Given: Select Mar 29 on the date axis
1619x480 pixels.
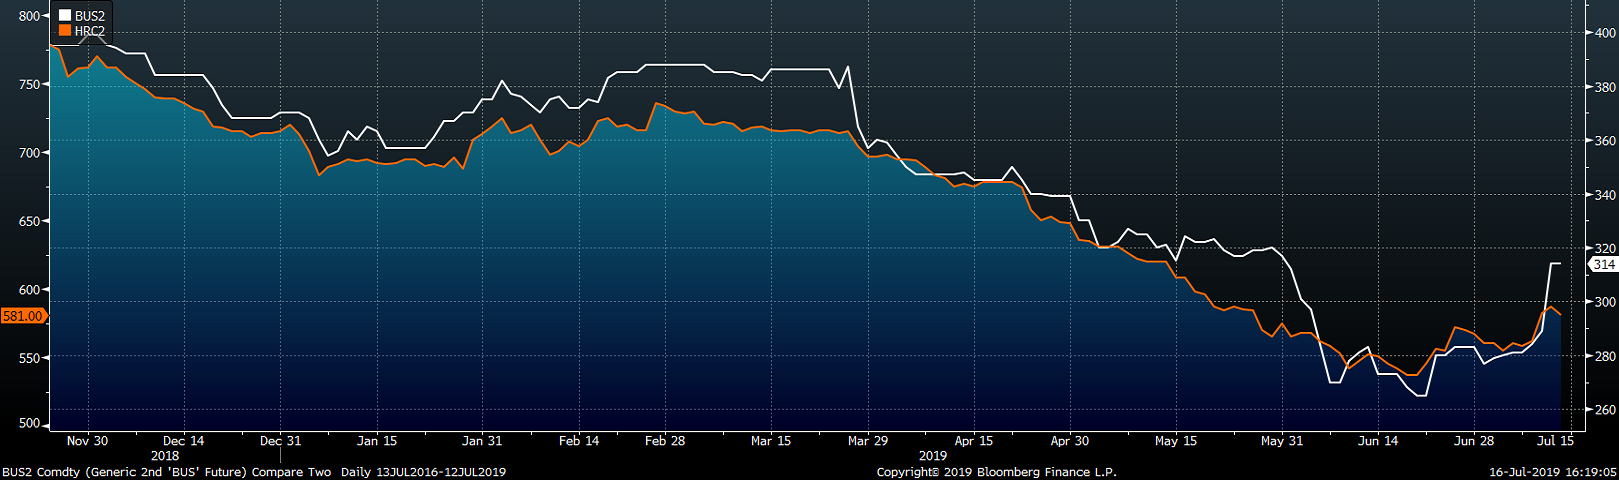Looking at the screenshot, I should pos(867,441).
